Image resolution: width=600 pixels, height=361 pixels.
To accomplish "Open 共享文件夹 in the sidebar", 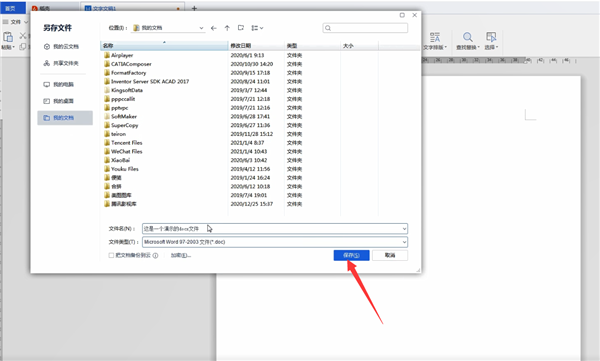I will click(61, 63).
